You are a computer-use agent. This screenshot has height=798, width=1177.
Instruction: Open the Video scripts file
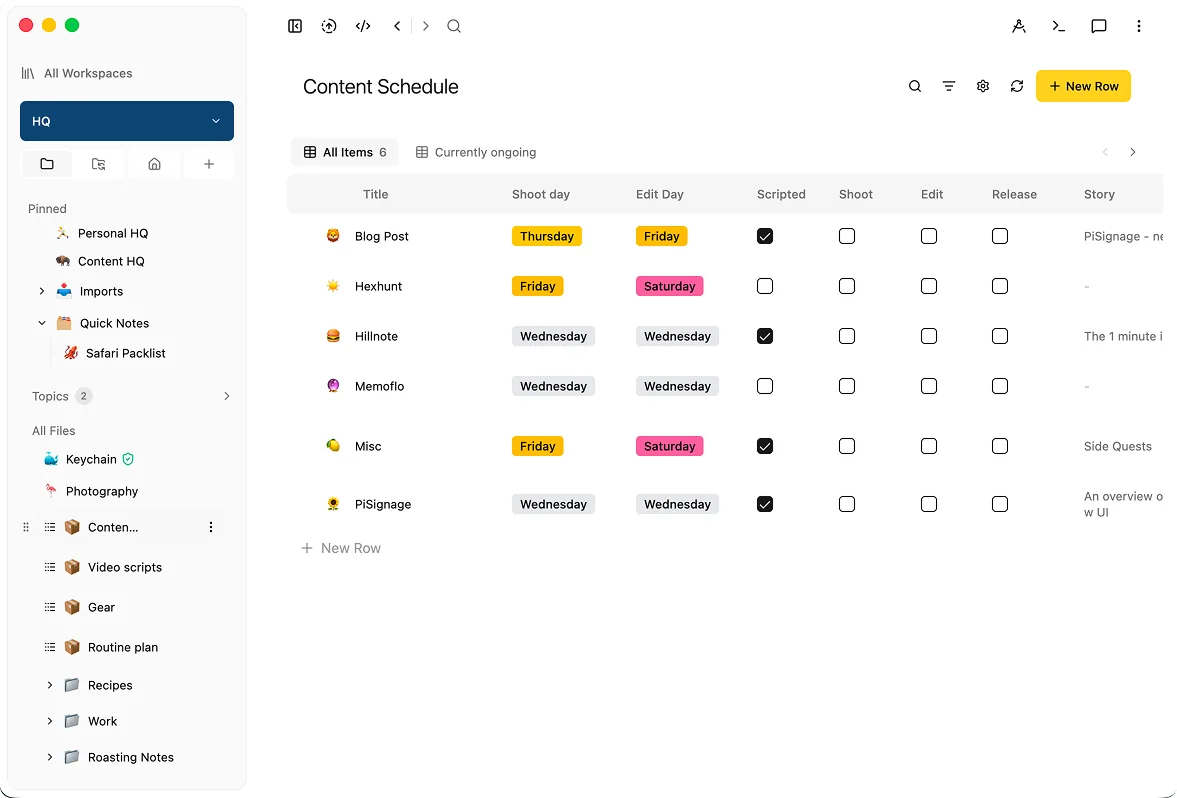pos(125,568)
